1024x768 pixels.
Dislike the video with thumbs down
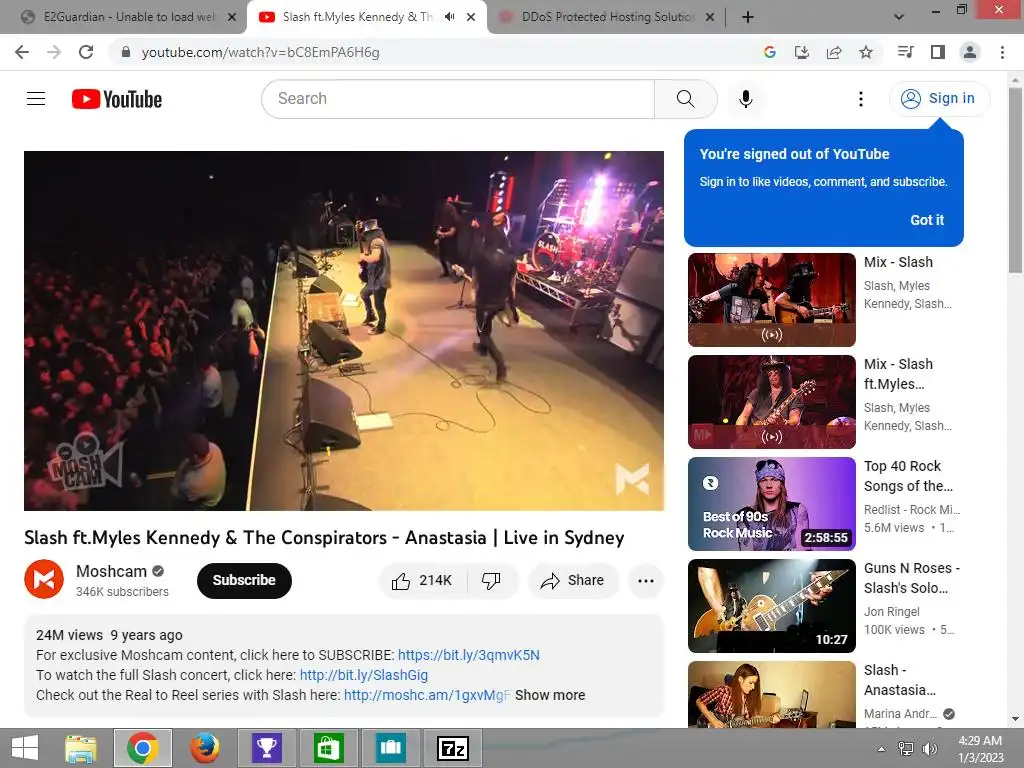[491, 581]
